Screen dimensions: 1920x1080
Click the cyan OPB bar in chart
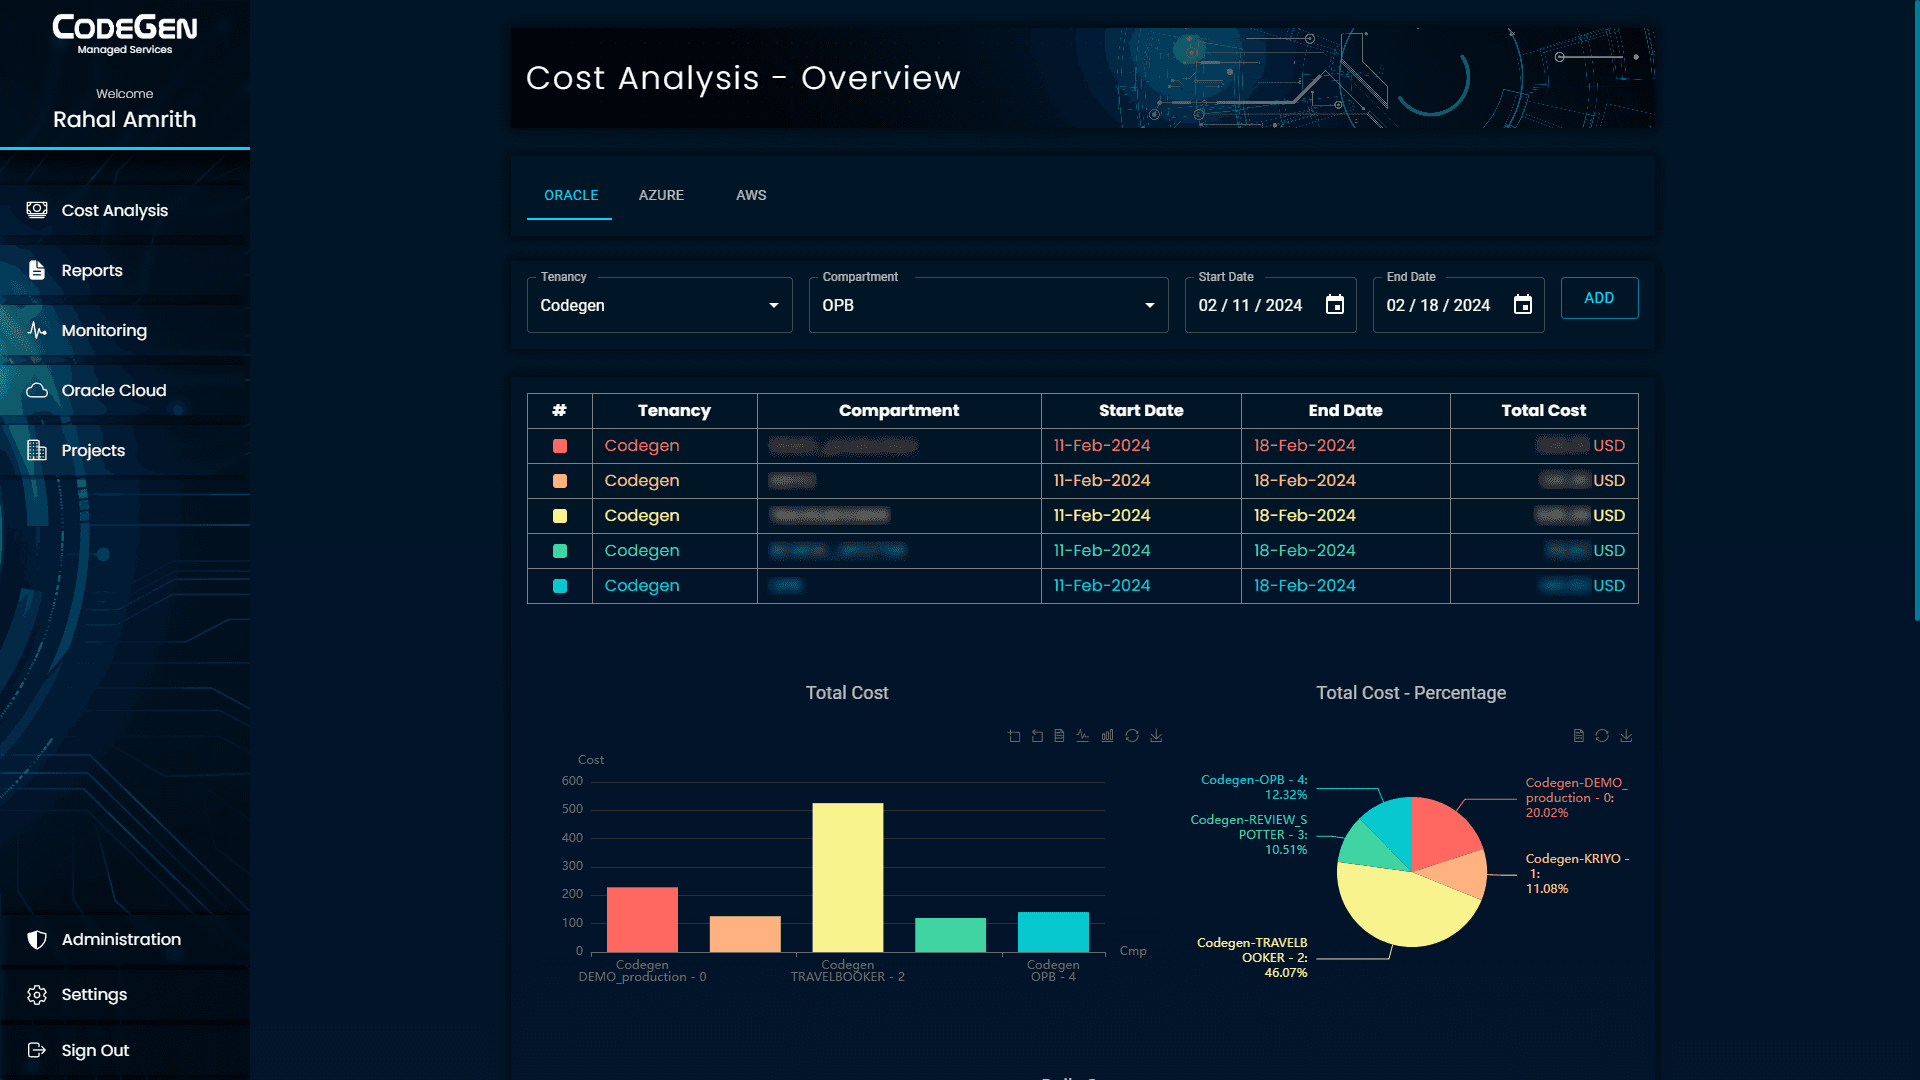1053,932
